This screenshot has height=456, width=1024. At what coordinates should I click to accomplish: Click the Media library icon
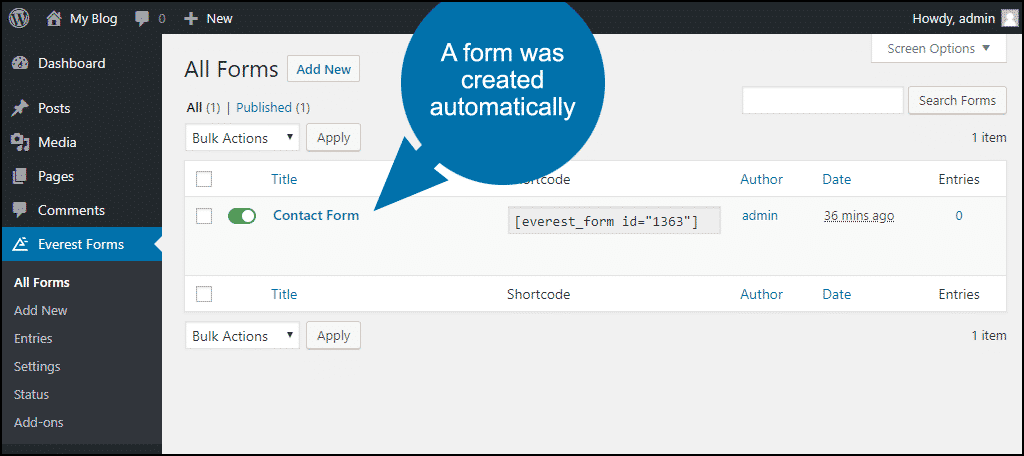(x=20, y=142)
